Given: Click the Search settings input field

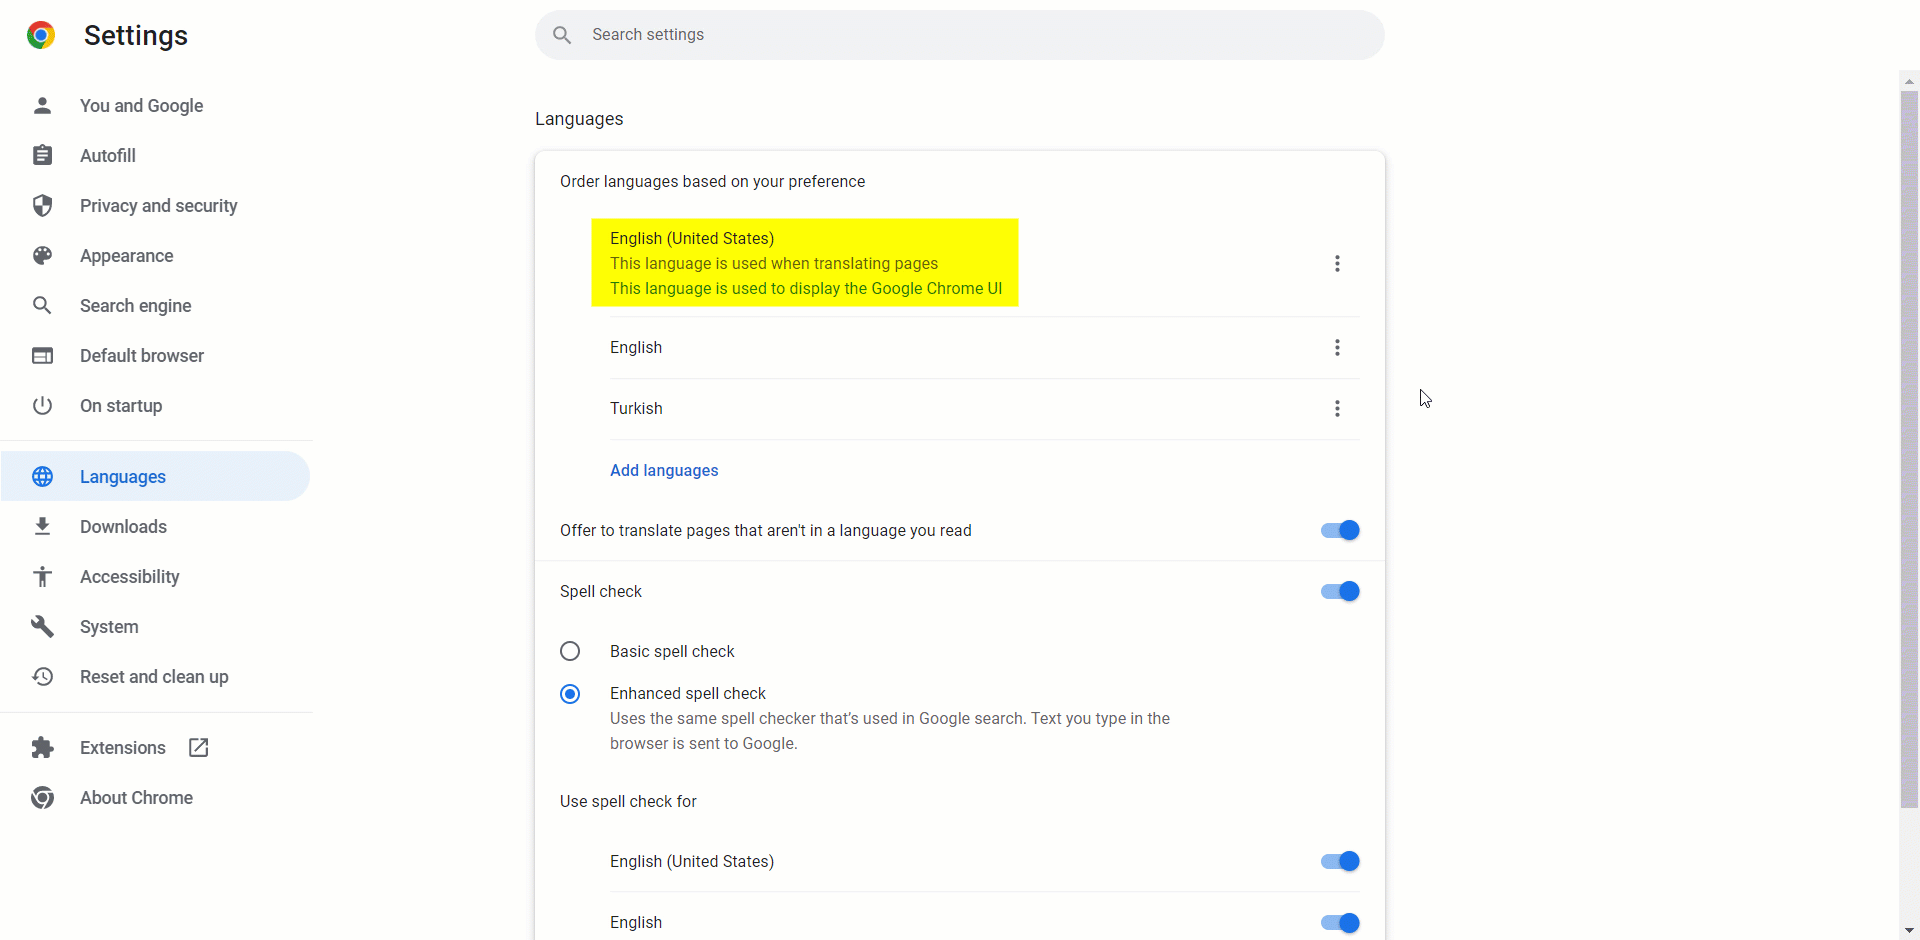Looking at the screenshot, I should click(x=960, y=35).
